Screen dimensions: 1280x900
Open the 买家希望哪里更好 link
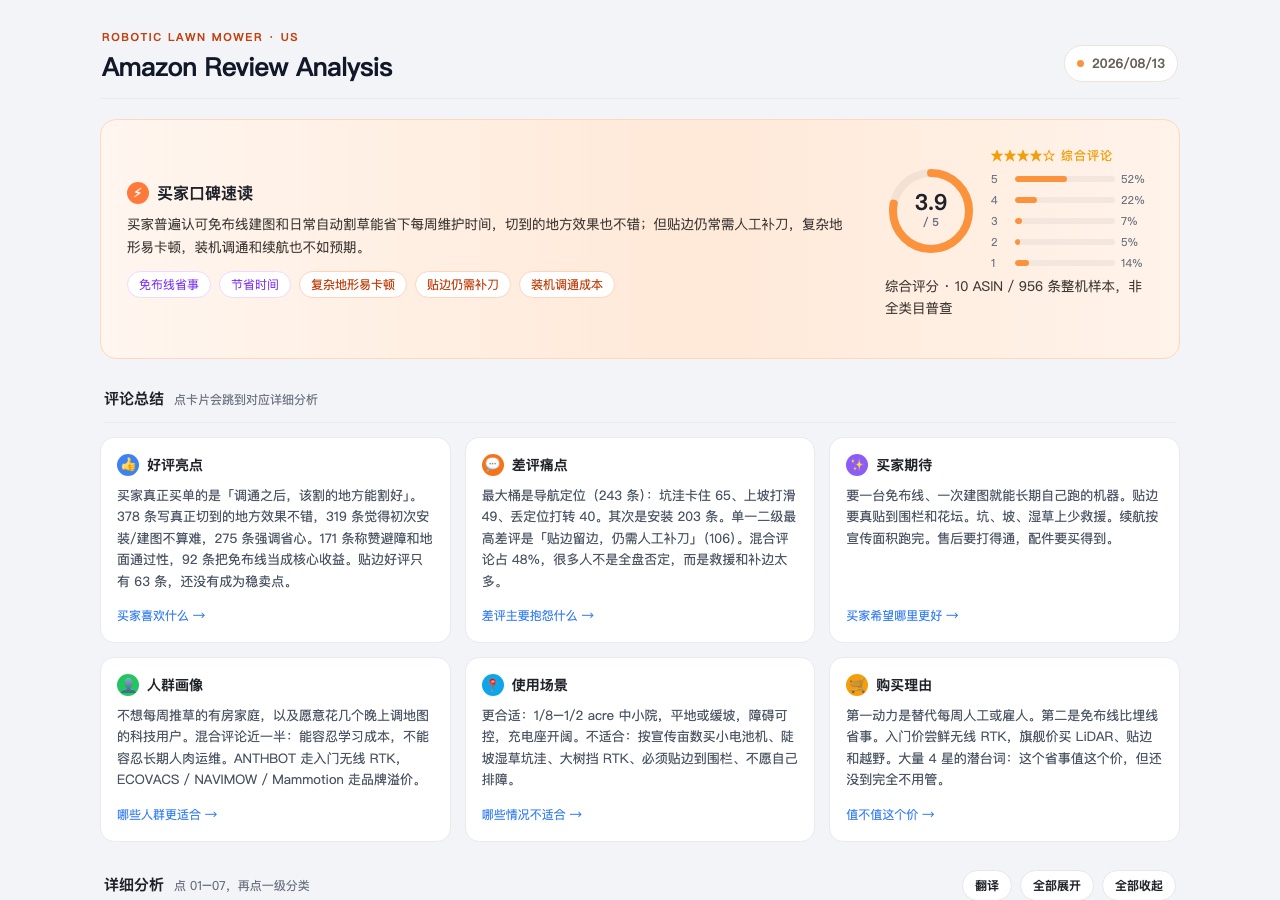[902, 616]
